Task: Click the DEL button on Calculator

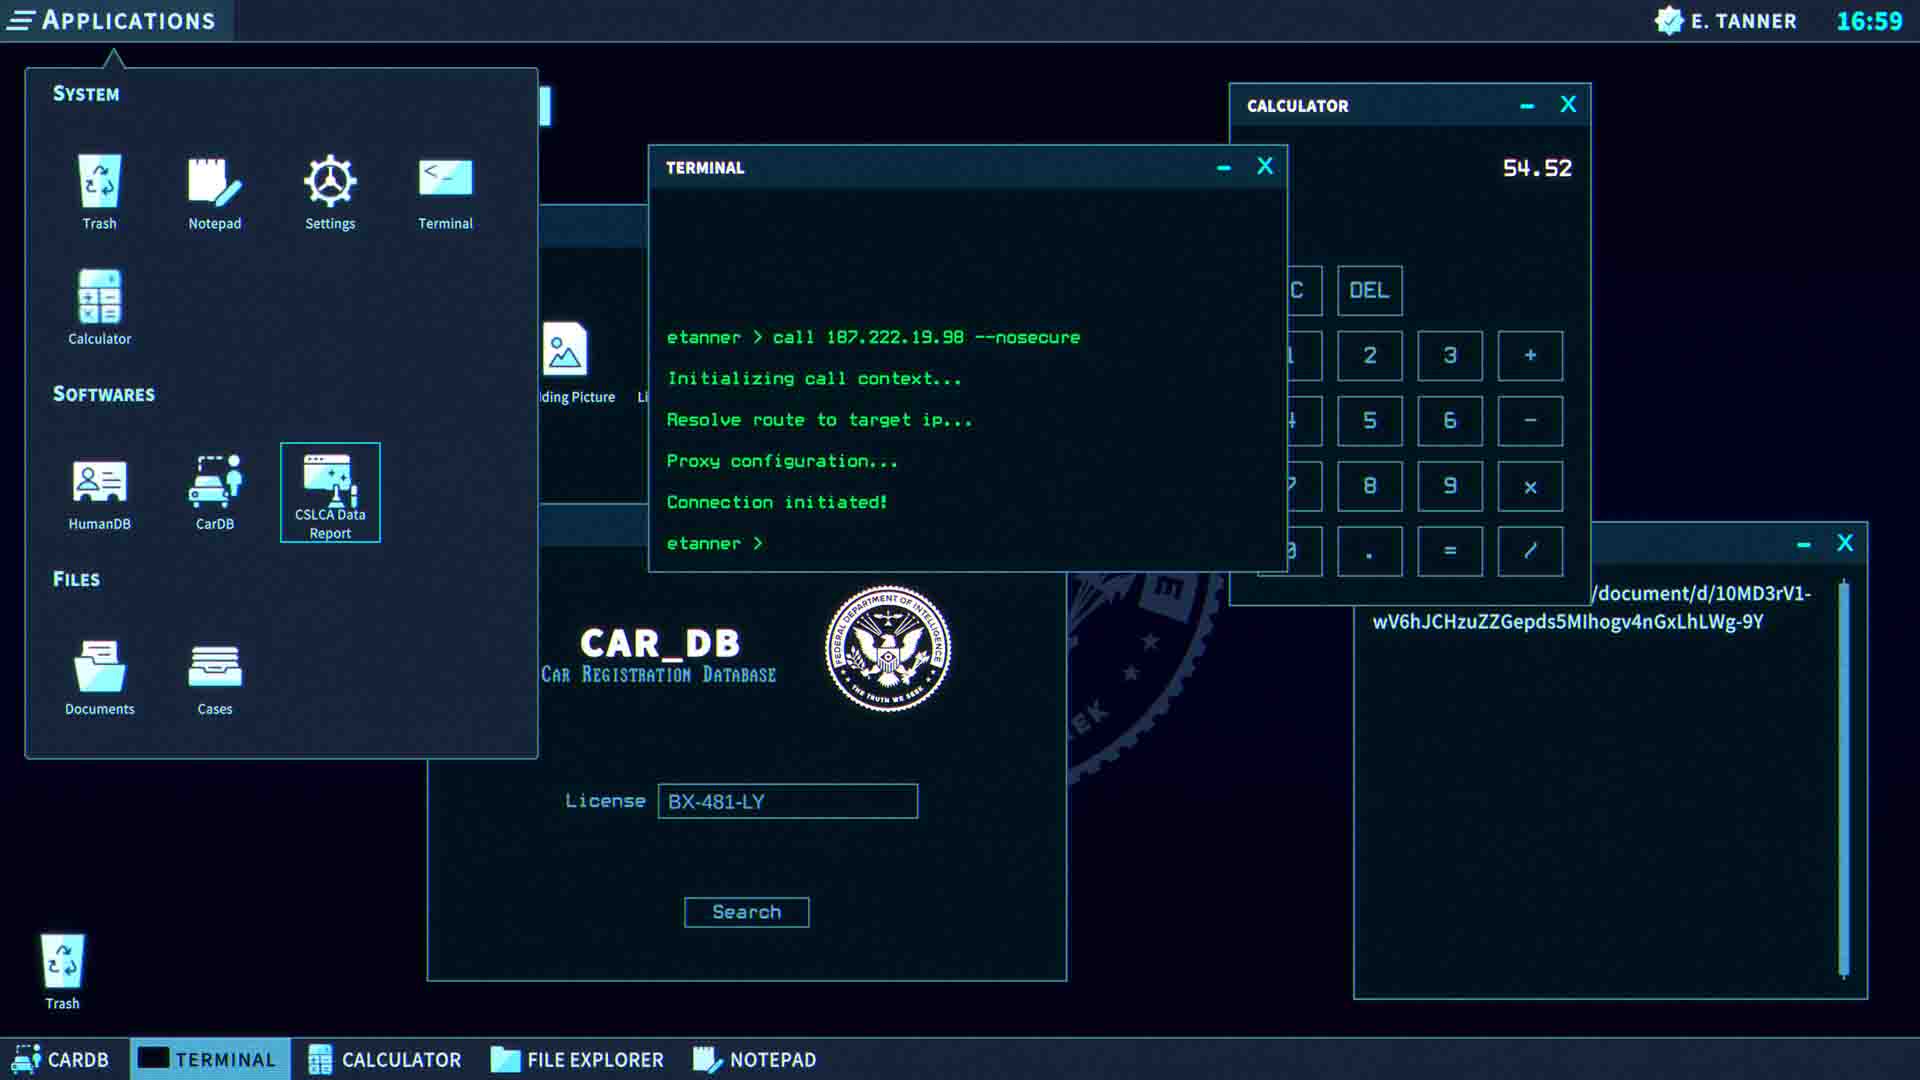Action: (1369, 290)
